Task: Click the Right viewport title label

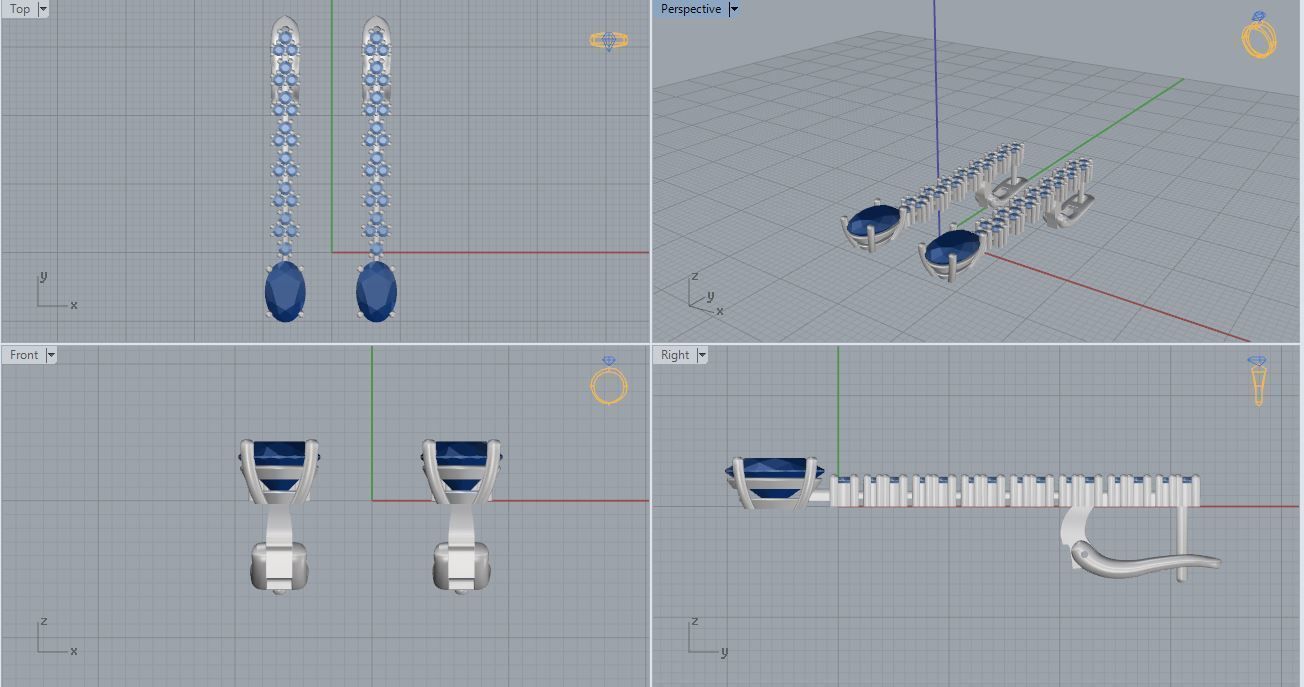Action: [675, 355]
